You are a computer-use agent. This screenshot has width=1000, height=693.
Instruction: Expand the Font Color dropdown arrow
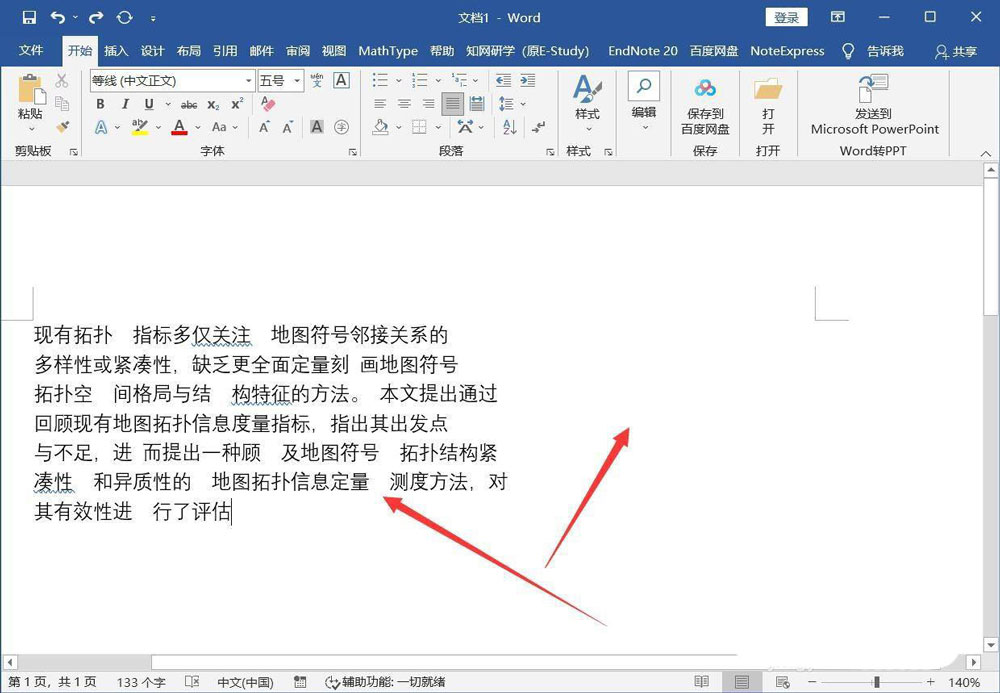[196, 127]
